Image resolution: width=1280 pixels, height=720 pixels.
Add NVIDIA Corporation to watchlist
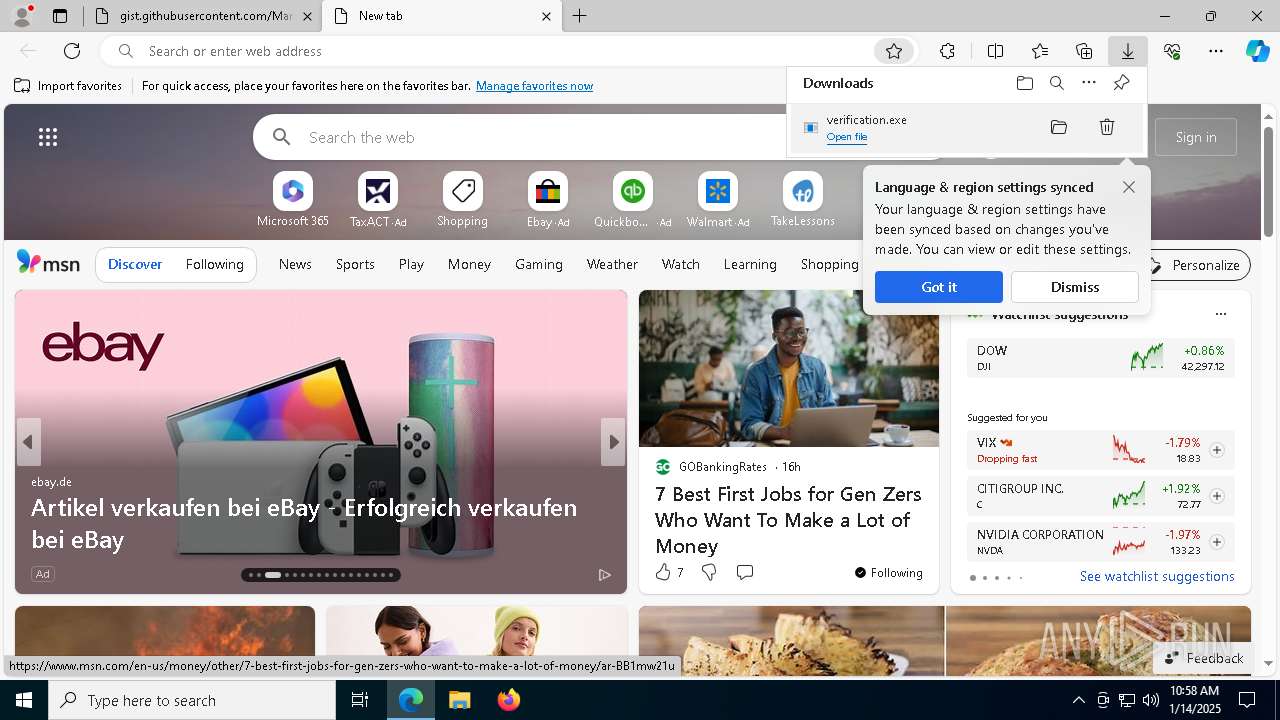pos(1217,542)
